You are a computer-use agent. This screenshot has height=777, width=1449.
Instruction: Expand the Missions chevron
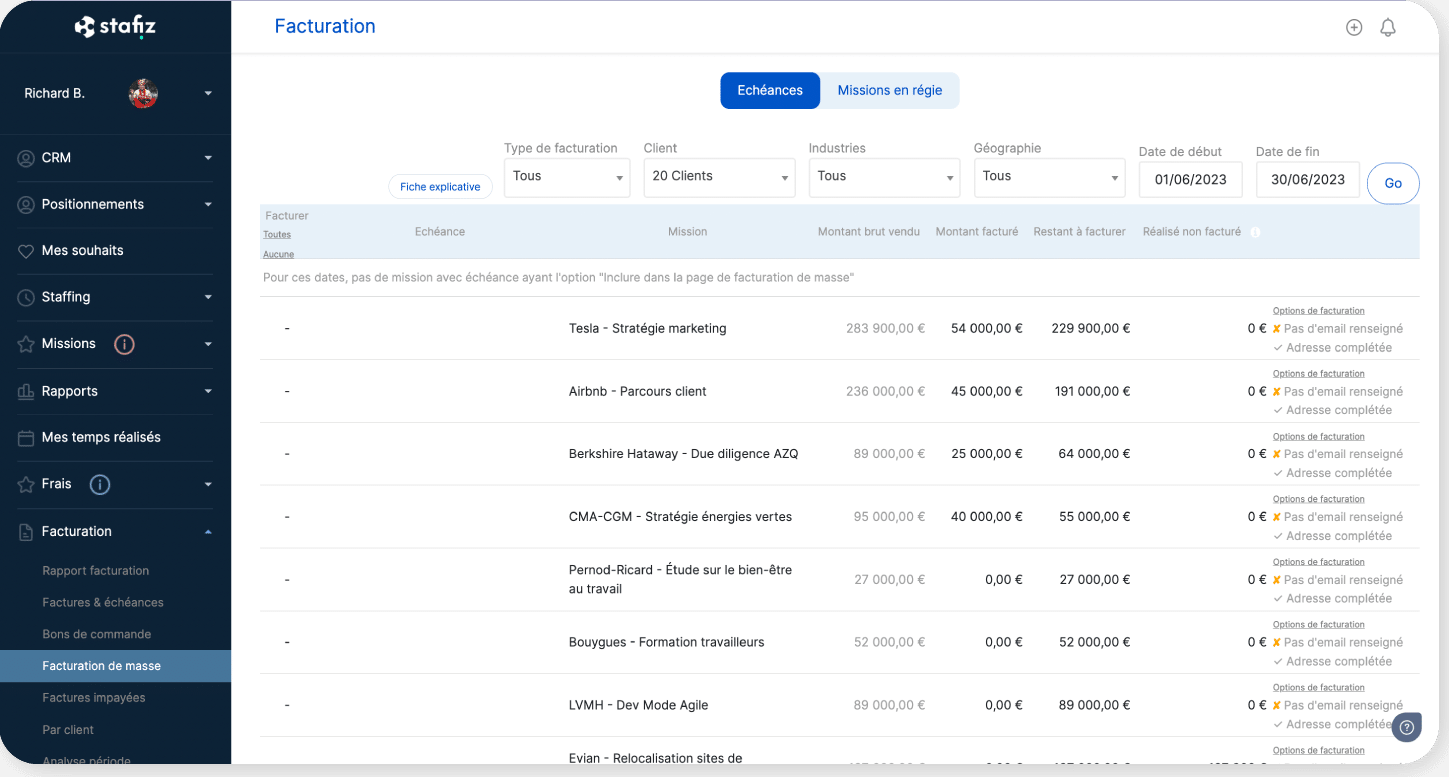208,344
